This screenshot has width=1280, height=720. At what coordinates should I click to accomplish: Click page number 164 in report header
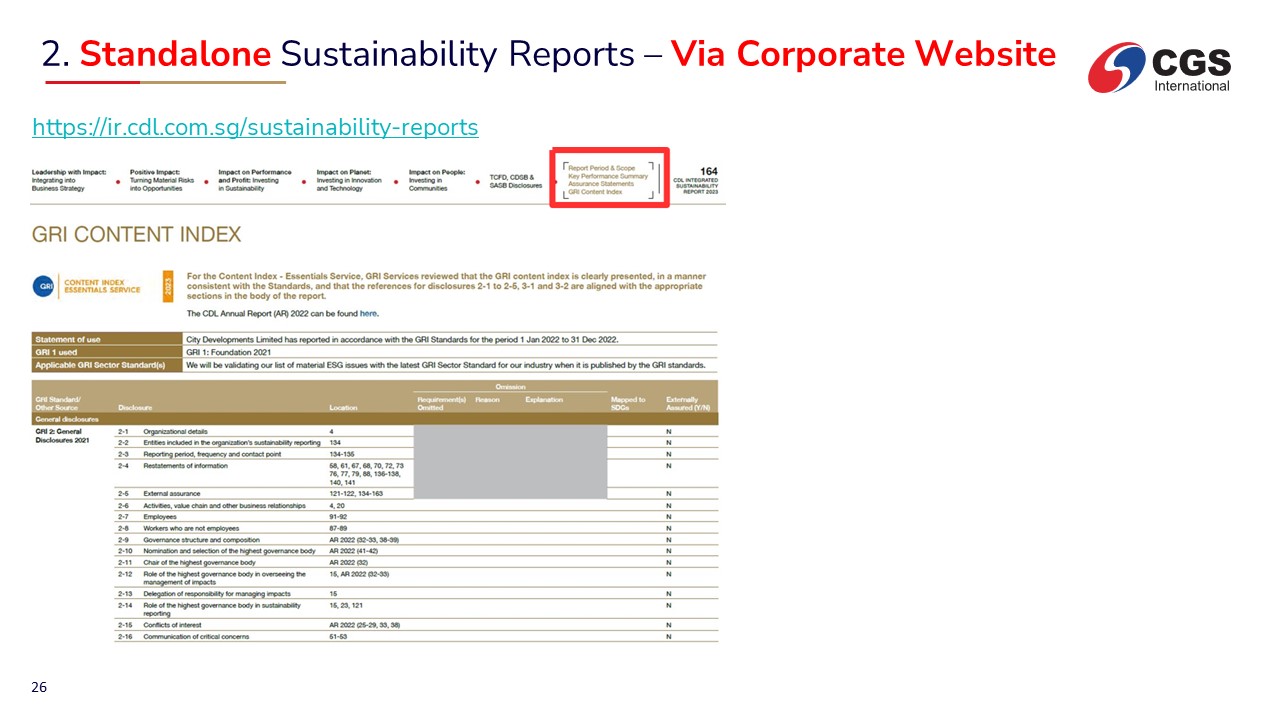(708, 171)
